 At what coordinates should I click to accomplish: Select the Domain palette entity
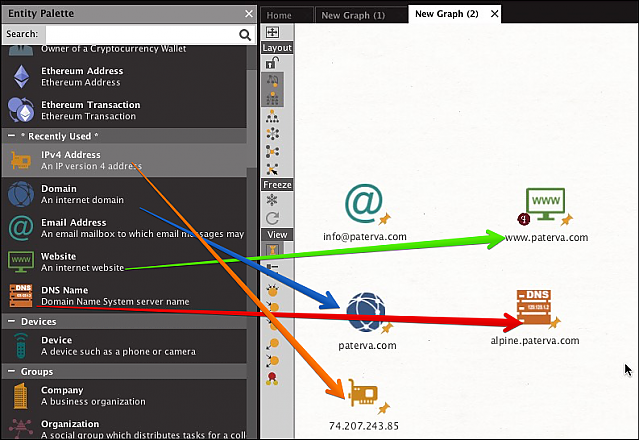[124, 194]
